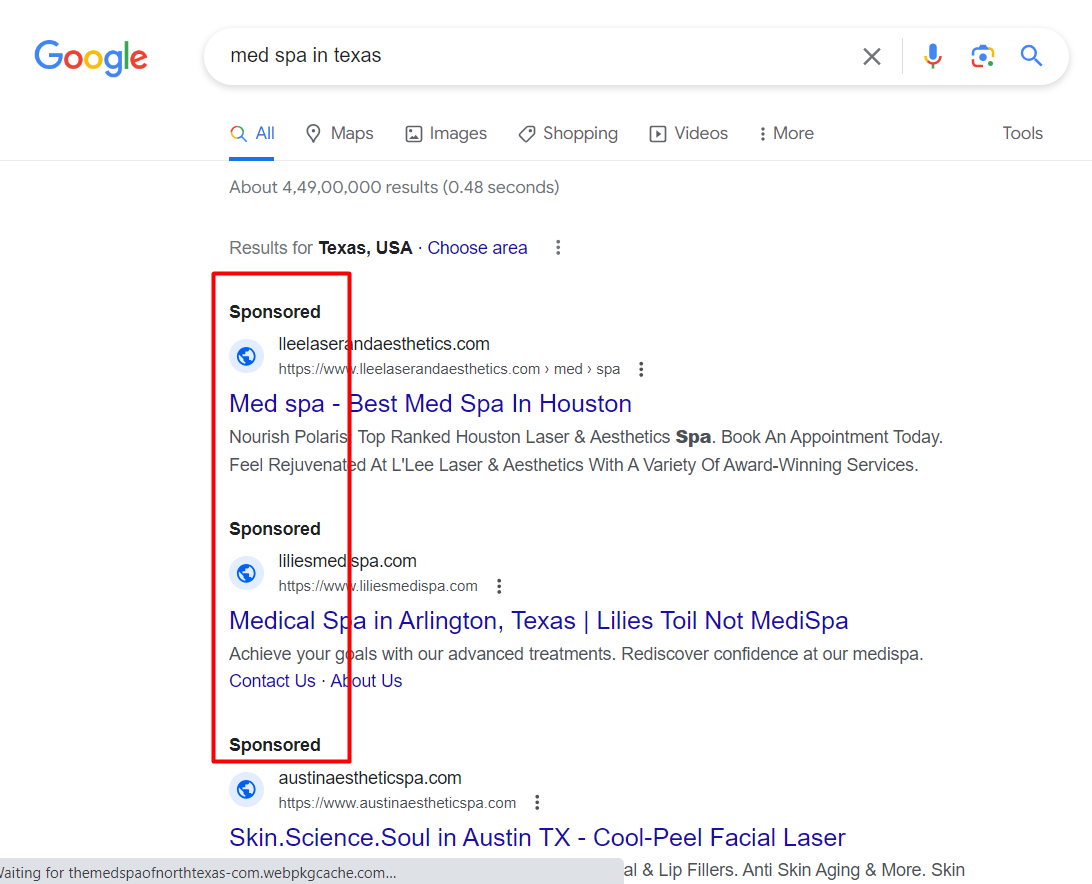The height and width of the screenshot is (884, 1092).
Task: Open the Contact Us sitelink under Lilies MediSpa
Action: [272, 680]
